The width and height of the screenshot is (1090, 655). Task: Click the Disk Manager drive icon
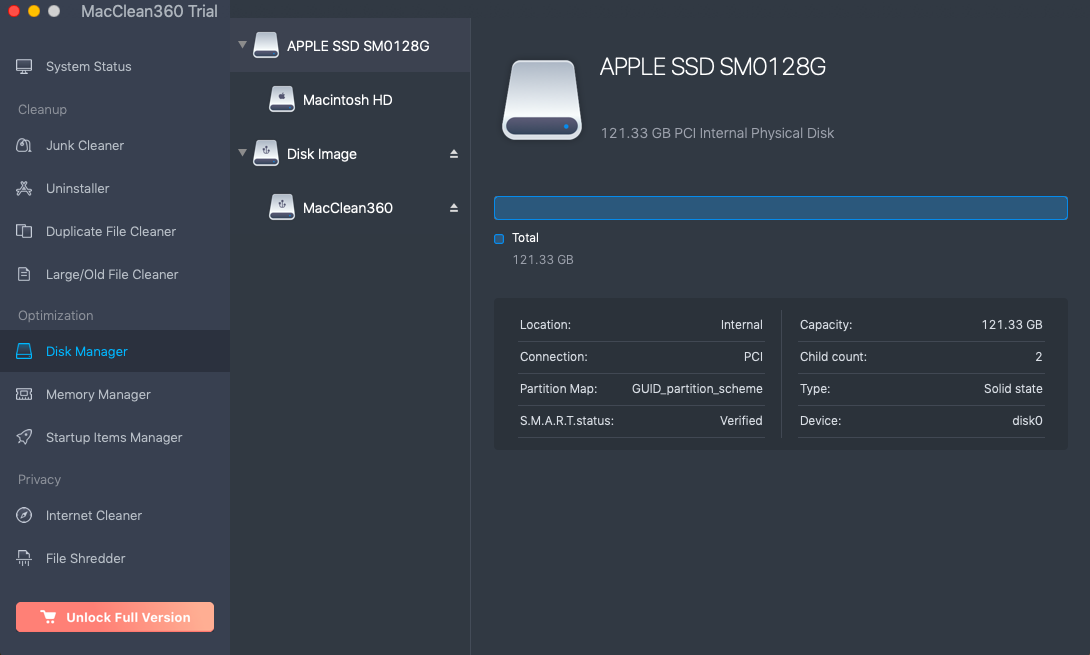point(24,351)
